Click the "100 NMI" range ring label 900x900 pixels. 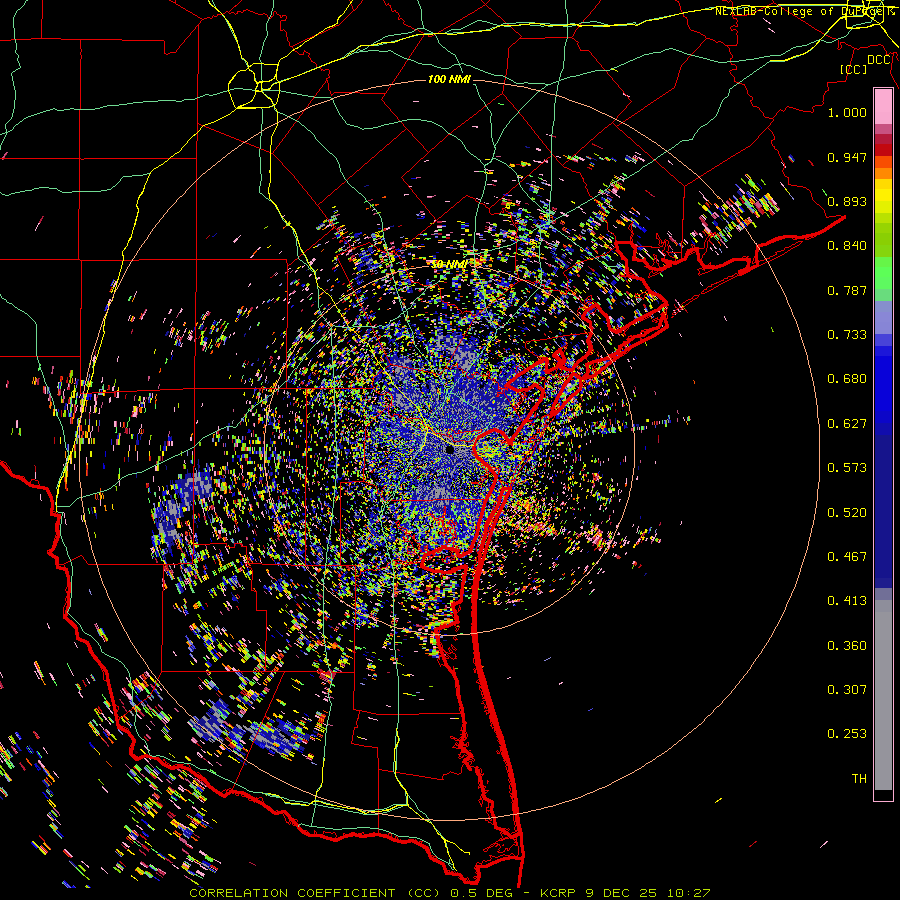pos(449,79)
